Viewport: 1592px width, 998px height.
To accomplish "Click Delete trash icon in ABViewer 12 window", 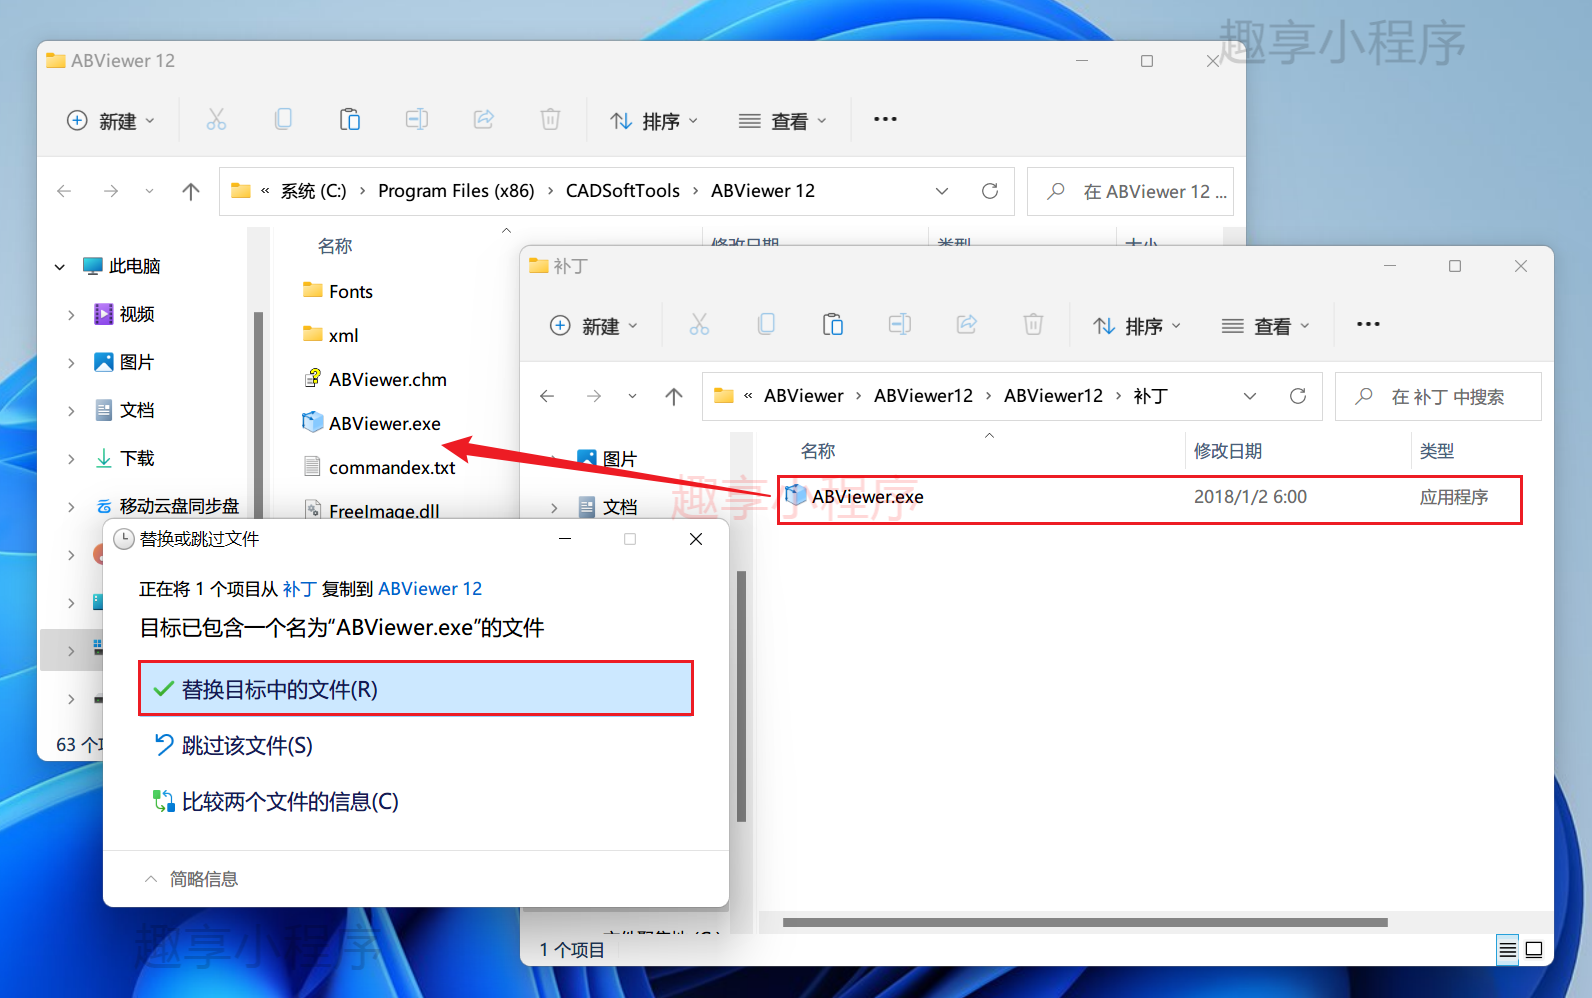I will [x=550, y=120].
